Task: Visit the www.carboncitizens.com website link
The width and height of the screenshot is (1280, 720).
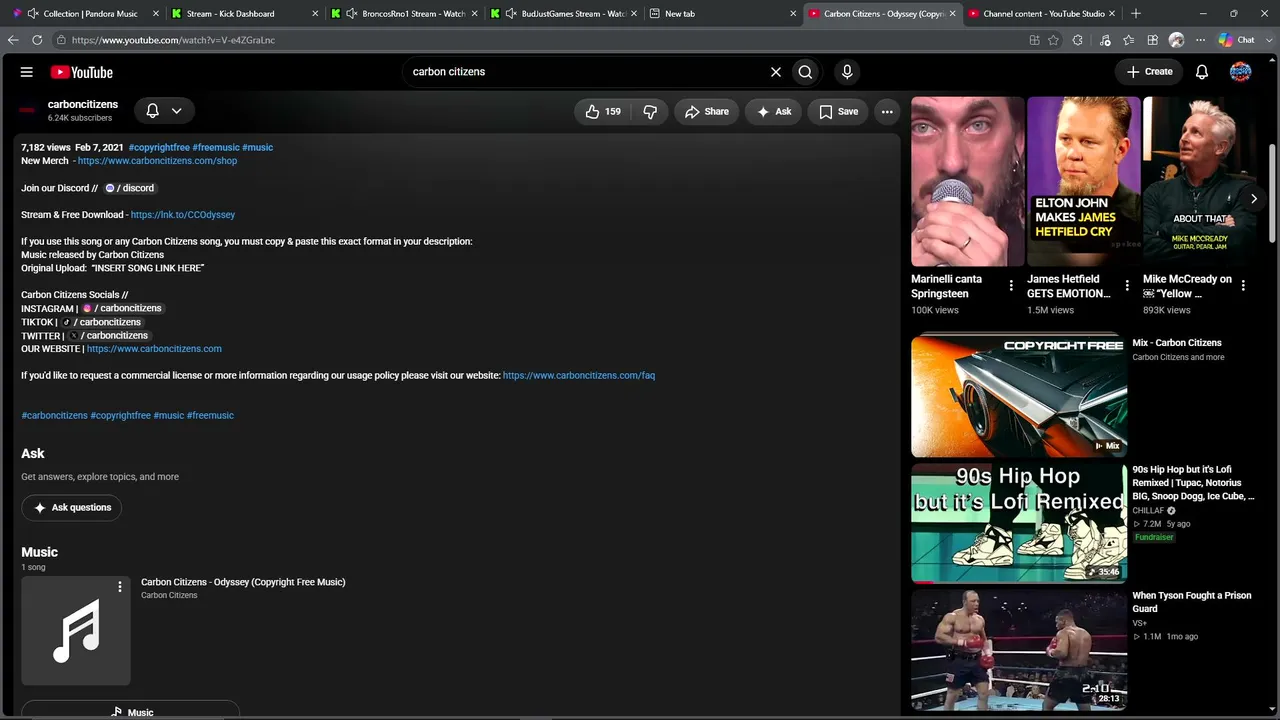Action: pyautogui.click(x=154, y=349)
